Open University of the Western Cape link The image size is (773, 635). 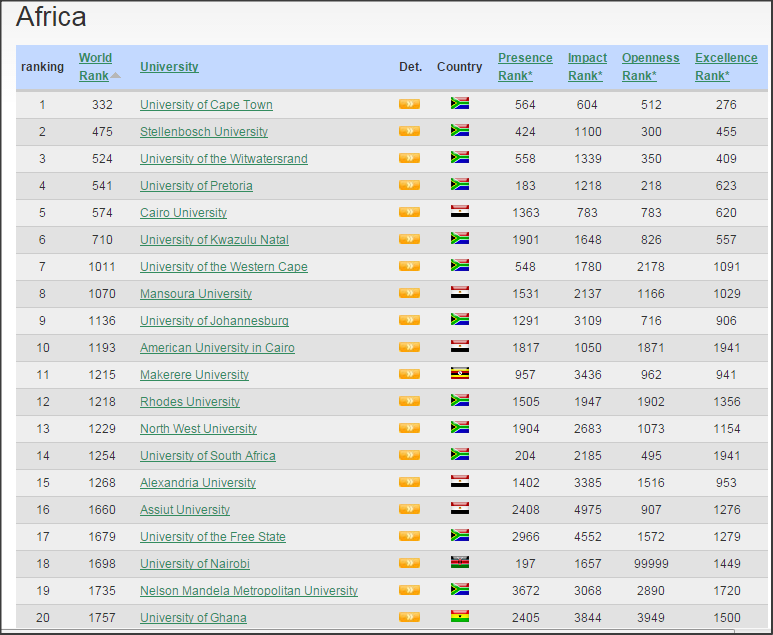coord(224,267)
